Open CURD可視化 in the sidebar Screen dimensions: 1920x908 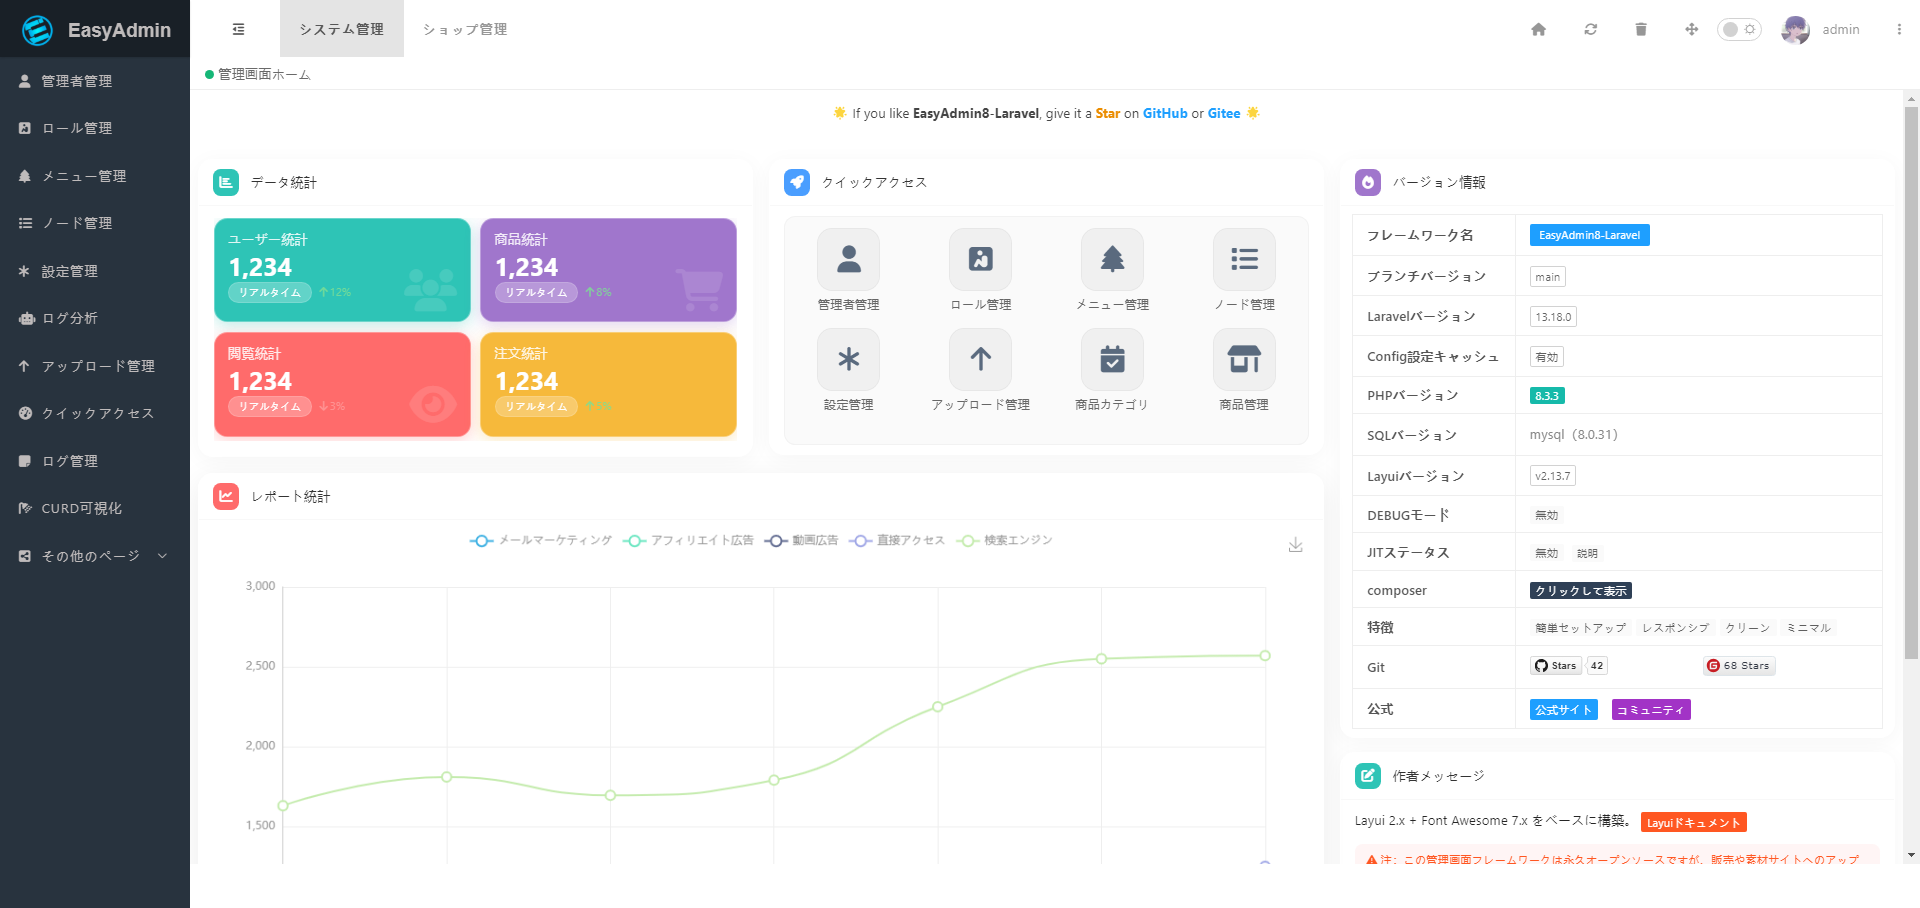[95, 508]
